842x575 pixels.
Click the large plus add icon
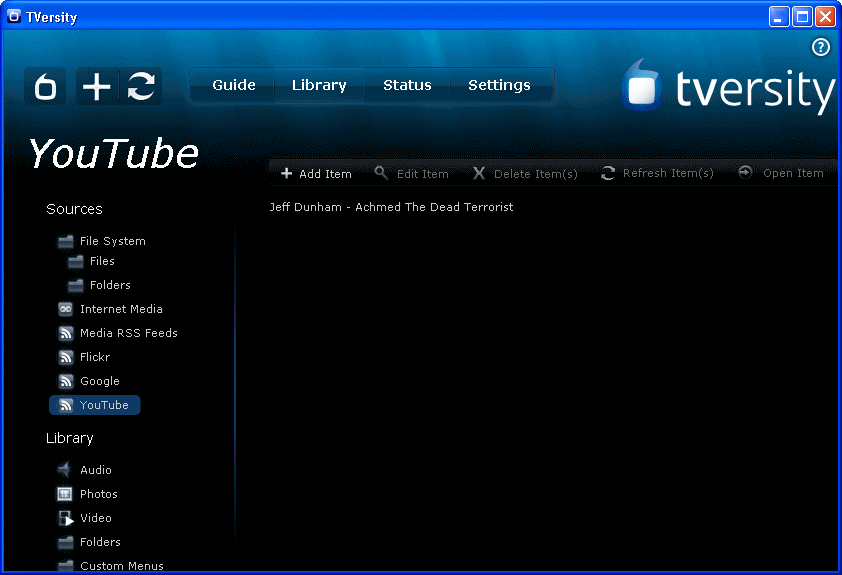click(97, 86)
